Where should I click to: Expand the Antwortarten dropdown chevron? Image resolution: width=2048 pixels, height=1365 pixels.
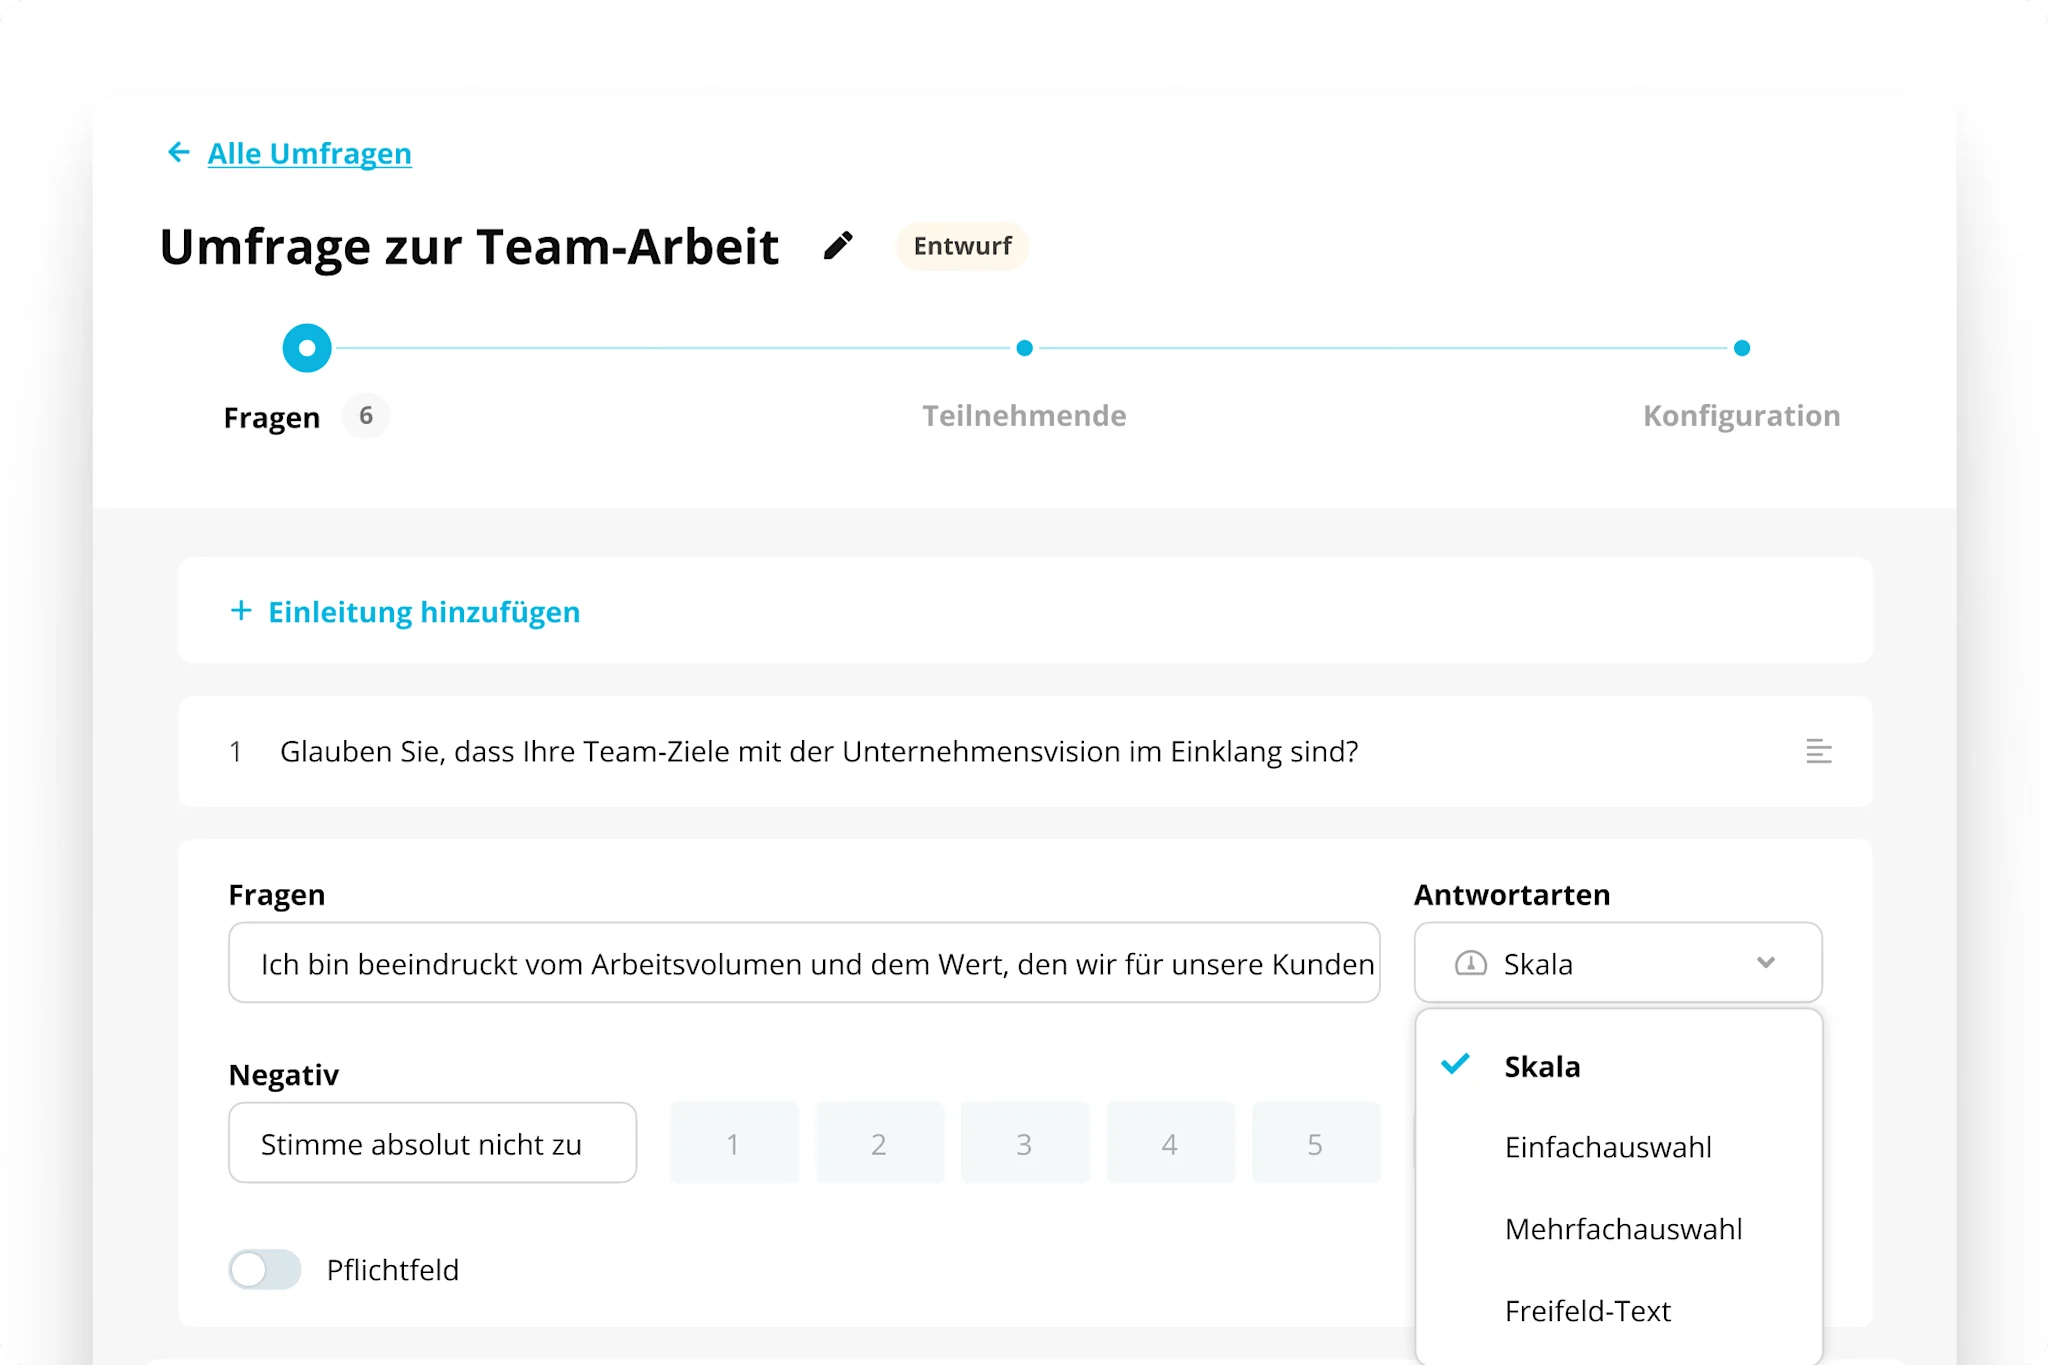(x=1766, y=963)
